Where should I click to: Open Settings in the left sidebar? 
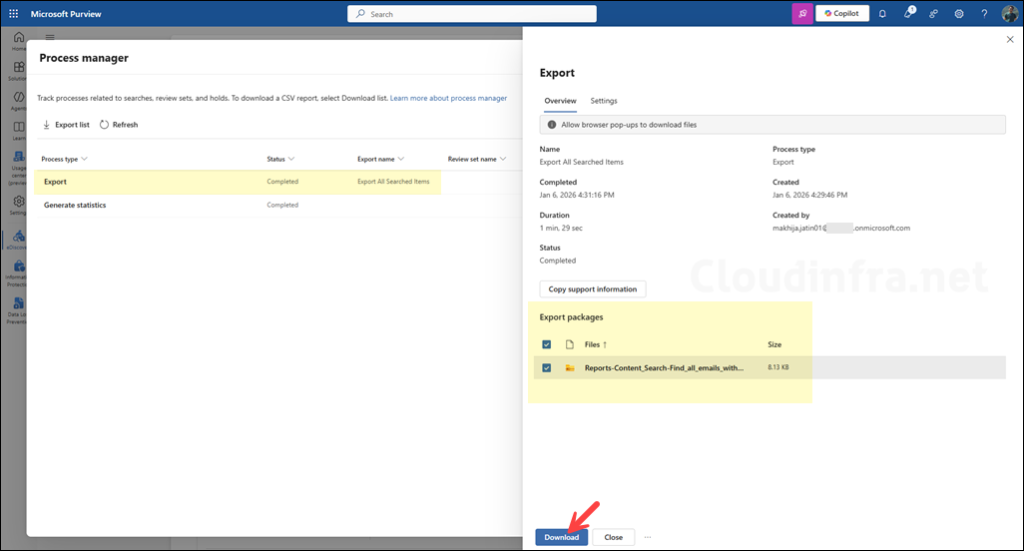(x=19, y=205)
